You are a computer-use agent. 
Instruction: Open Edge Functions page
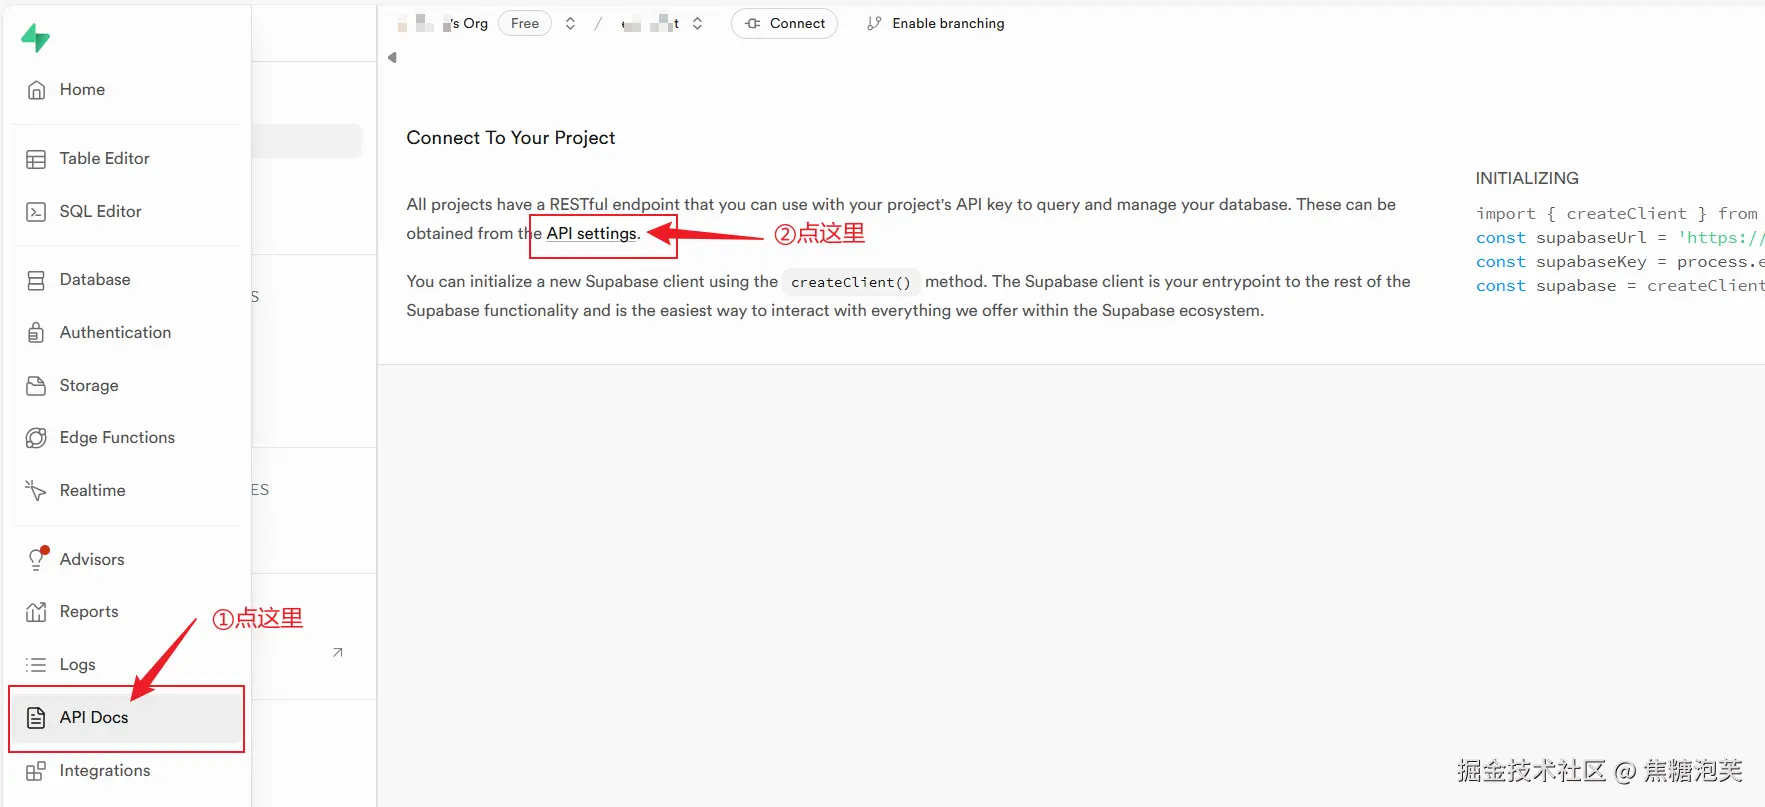click(x=126, y=438)
